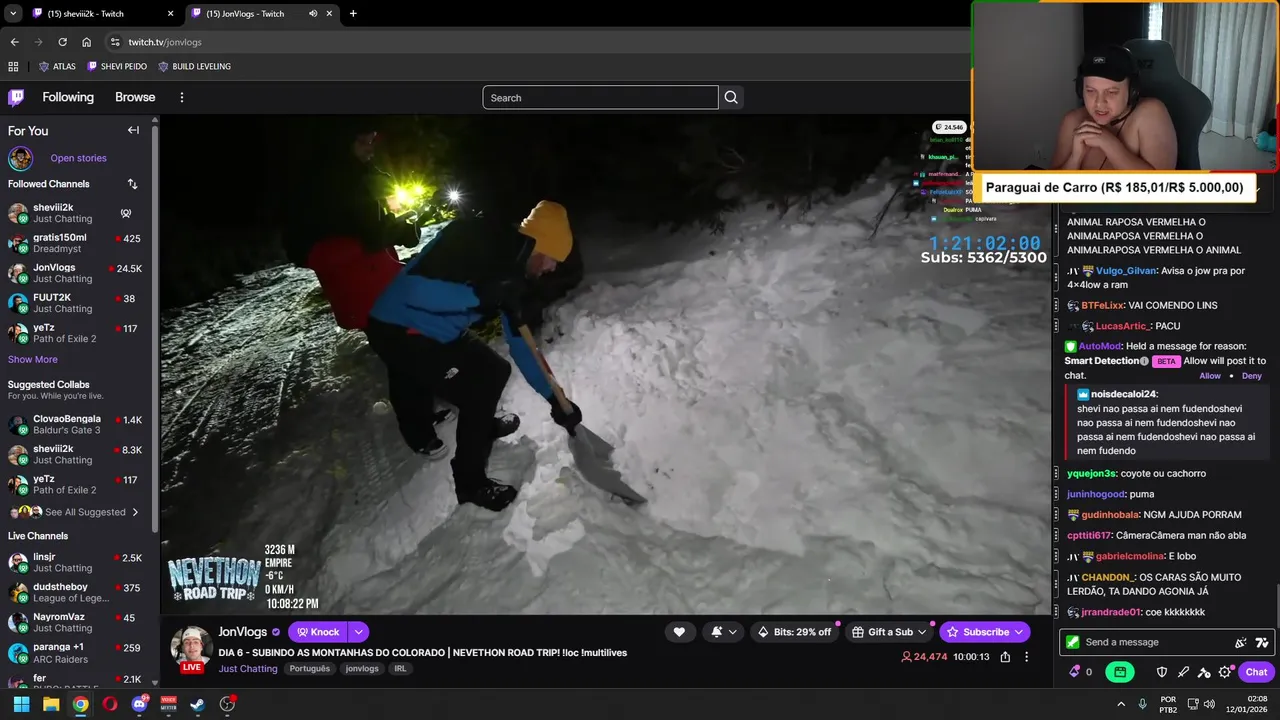
Task: Go to browser home page
Action: [86, 42]
